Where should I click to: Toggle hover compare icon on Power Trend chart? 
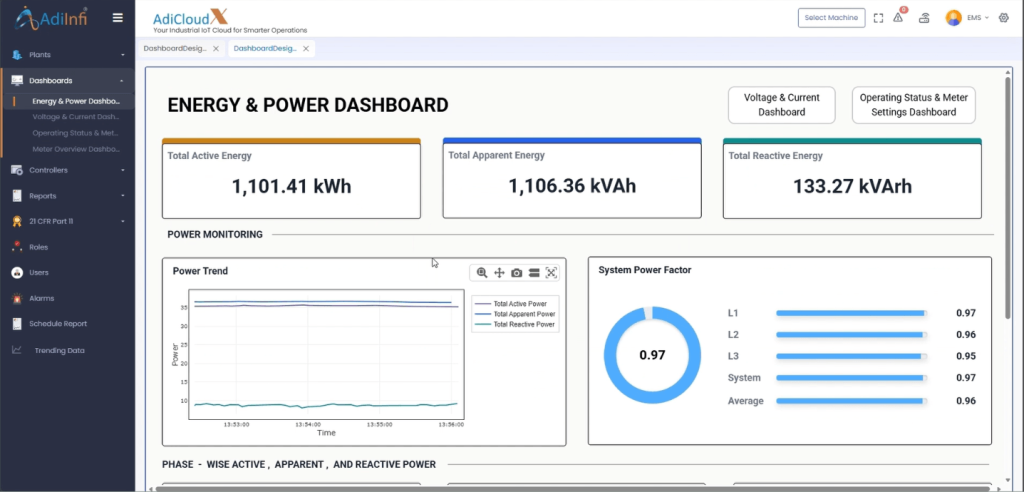click(534, 273)
